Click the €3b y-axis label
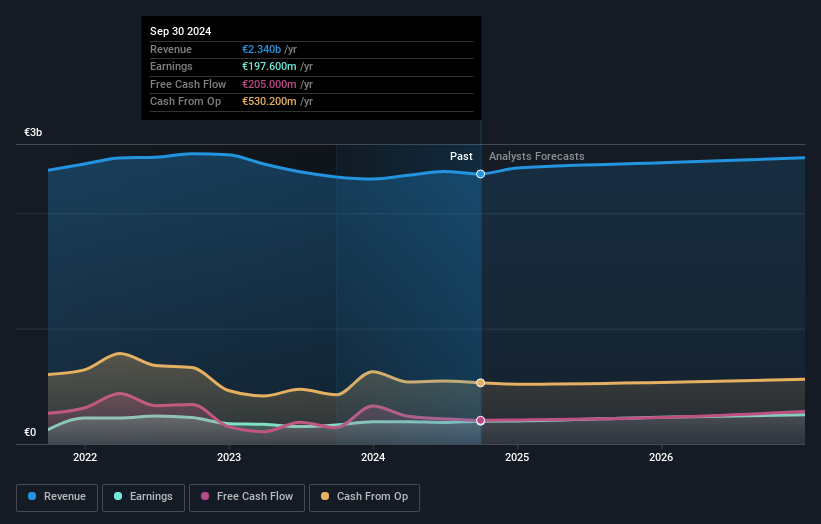Viewport: 821px width, 524px height. (33, 132)
